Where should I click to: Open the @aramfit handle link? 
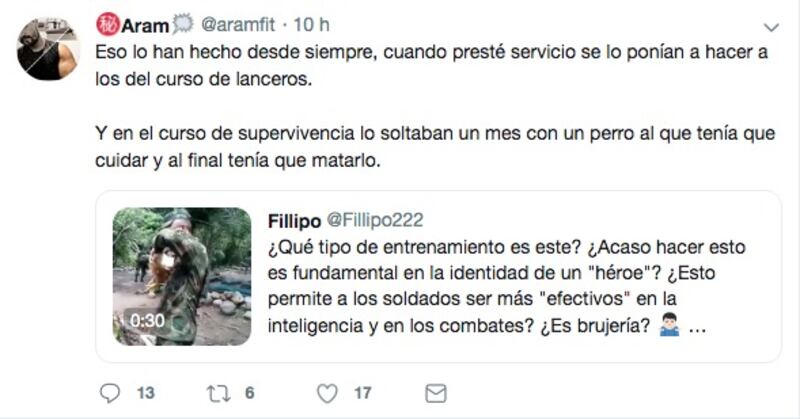pyautogui.click(x=238, y=24)
